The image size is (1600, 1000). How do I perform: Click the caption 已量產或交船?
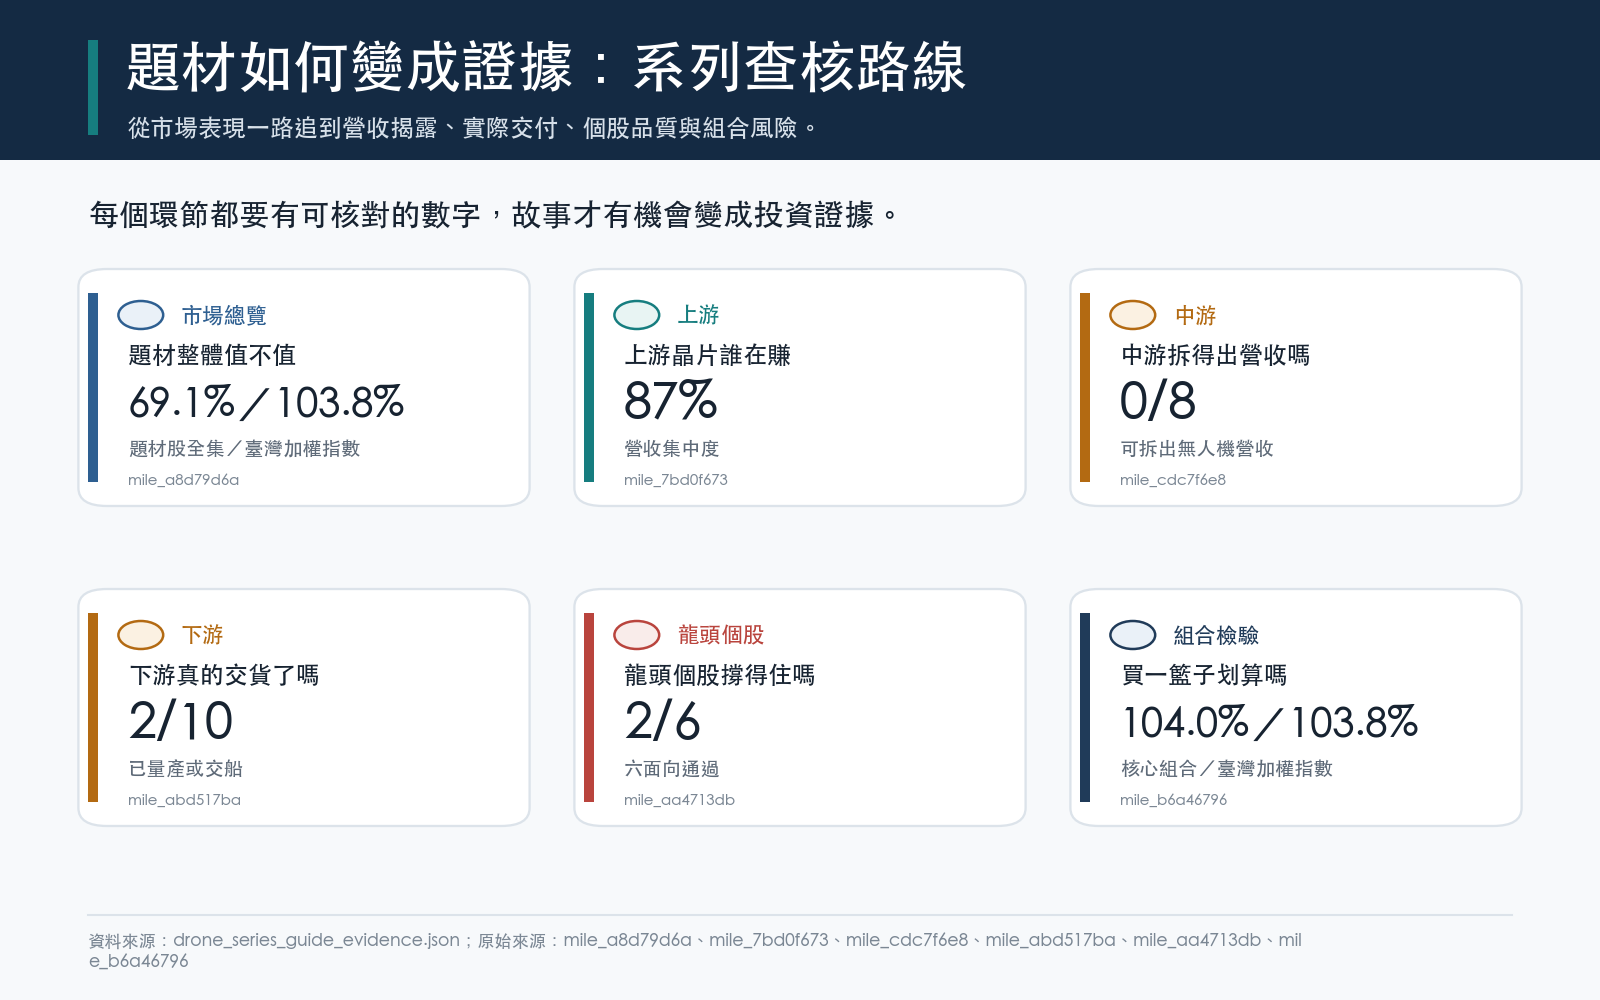[x=186, y=769]
